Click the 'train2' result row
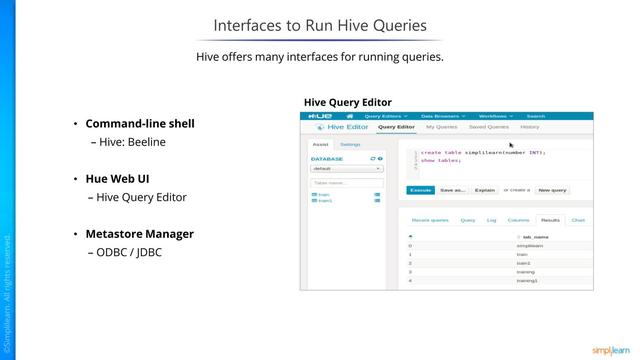Image resolution: width=640 pixels, height=360 pixels. pos(500,263)
